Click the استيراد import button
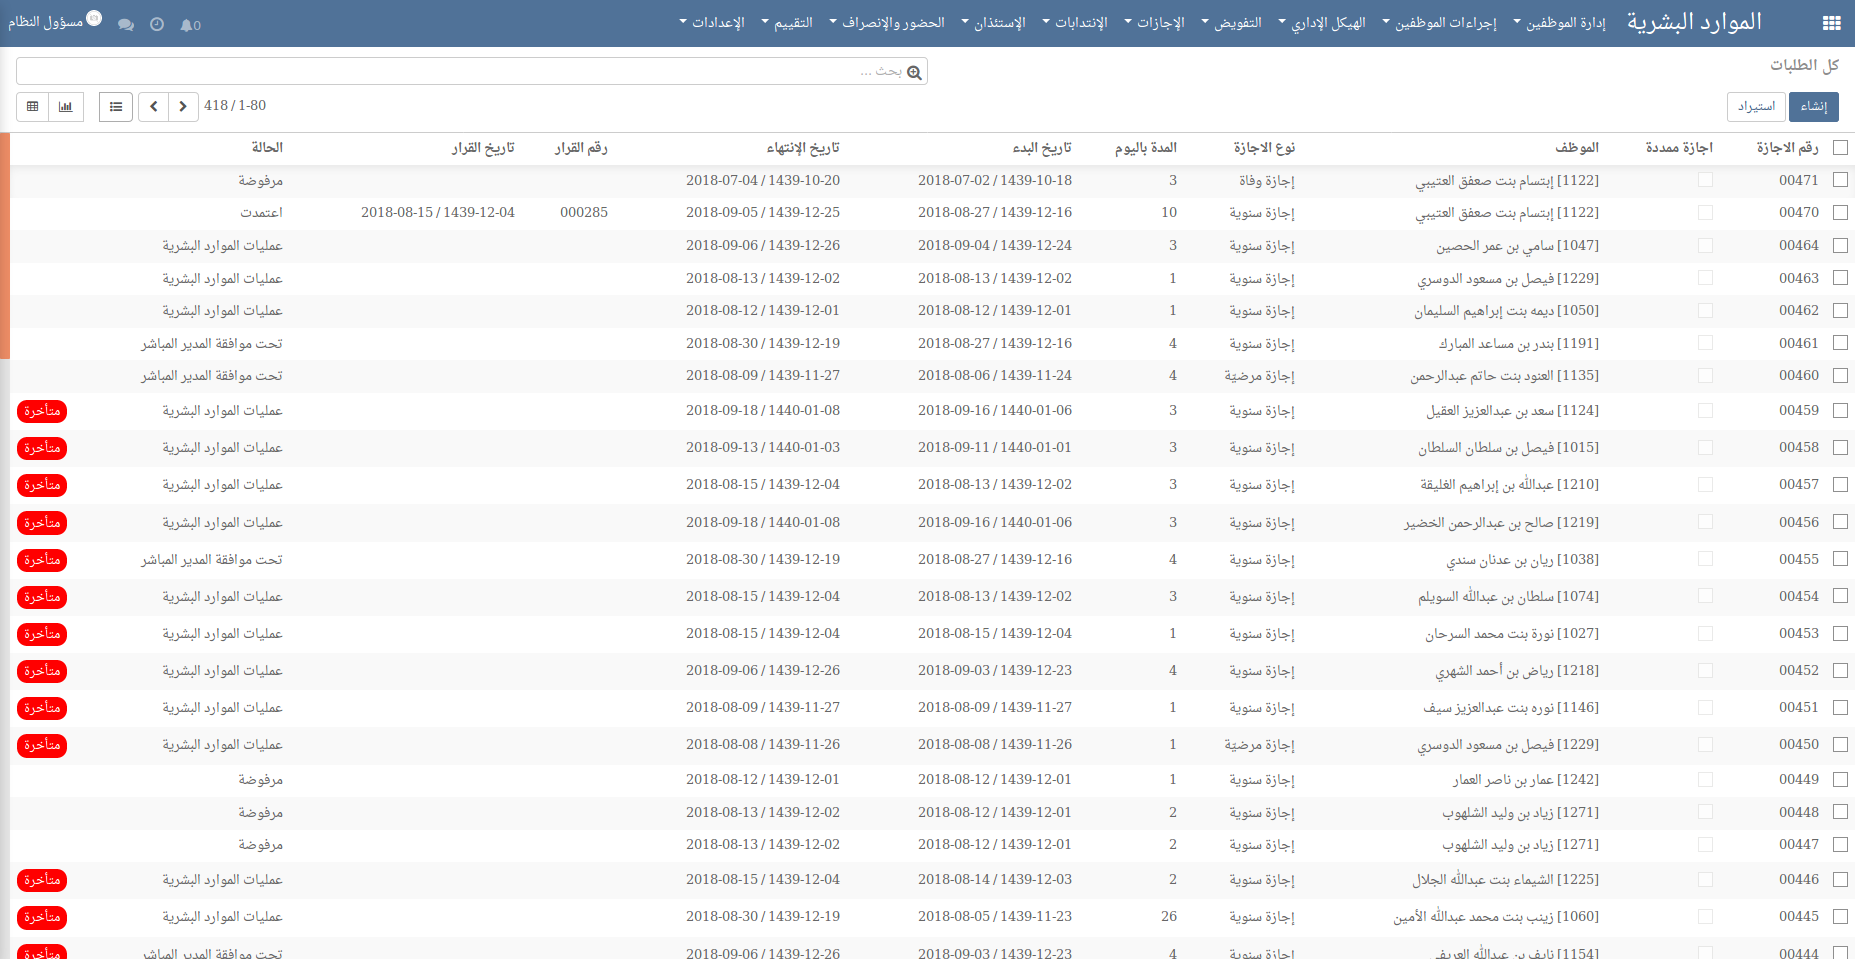Viewport: 1855px width, 959px height. tap(1756, 106)
